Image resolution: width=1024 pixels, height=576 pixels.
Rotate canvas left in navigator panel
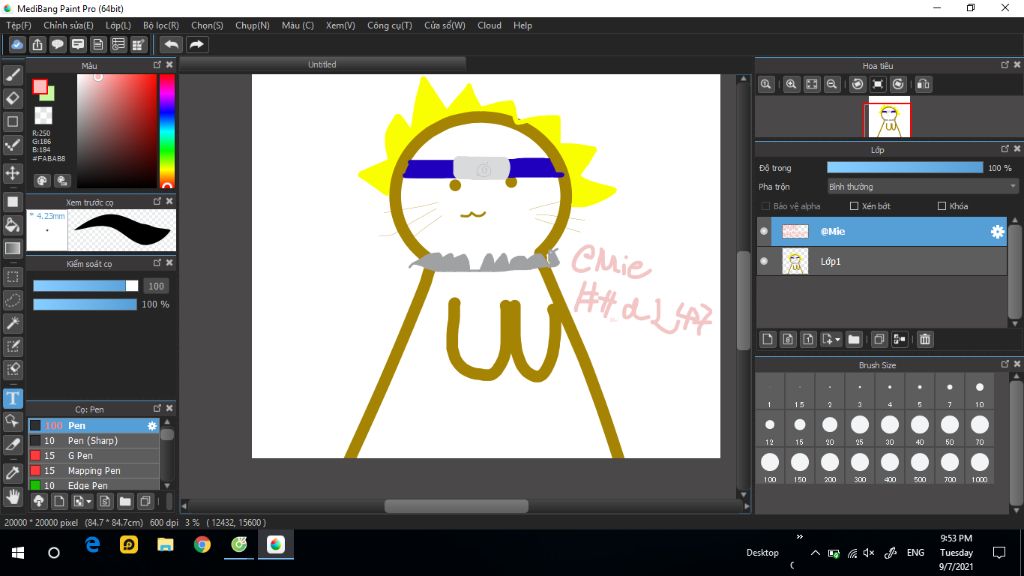coord(857,84)
